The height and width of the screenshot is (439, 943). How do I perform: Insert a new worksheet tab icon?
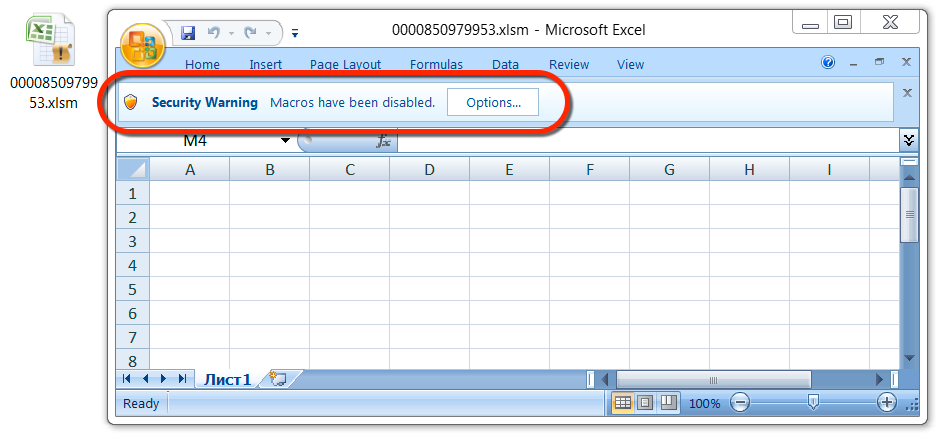pos(278,378)
